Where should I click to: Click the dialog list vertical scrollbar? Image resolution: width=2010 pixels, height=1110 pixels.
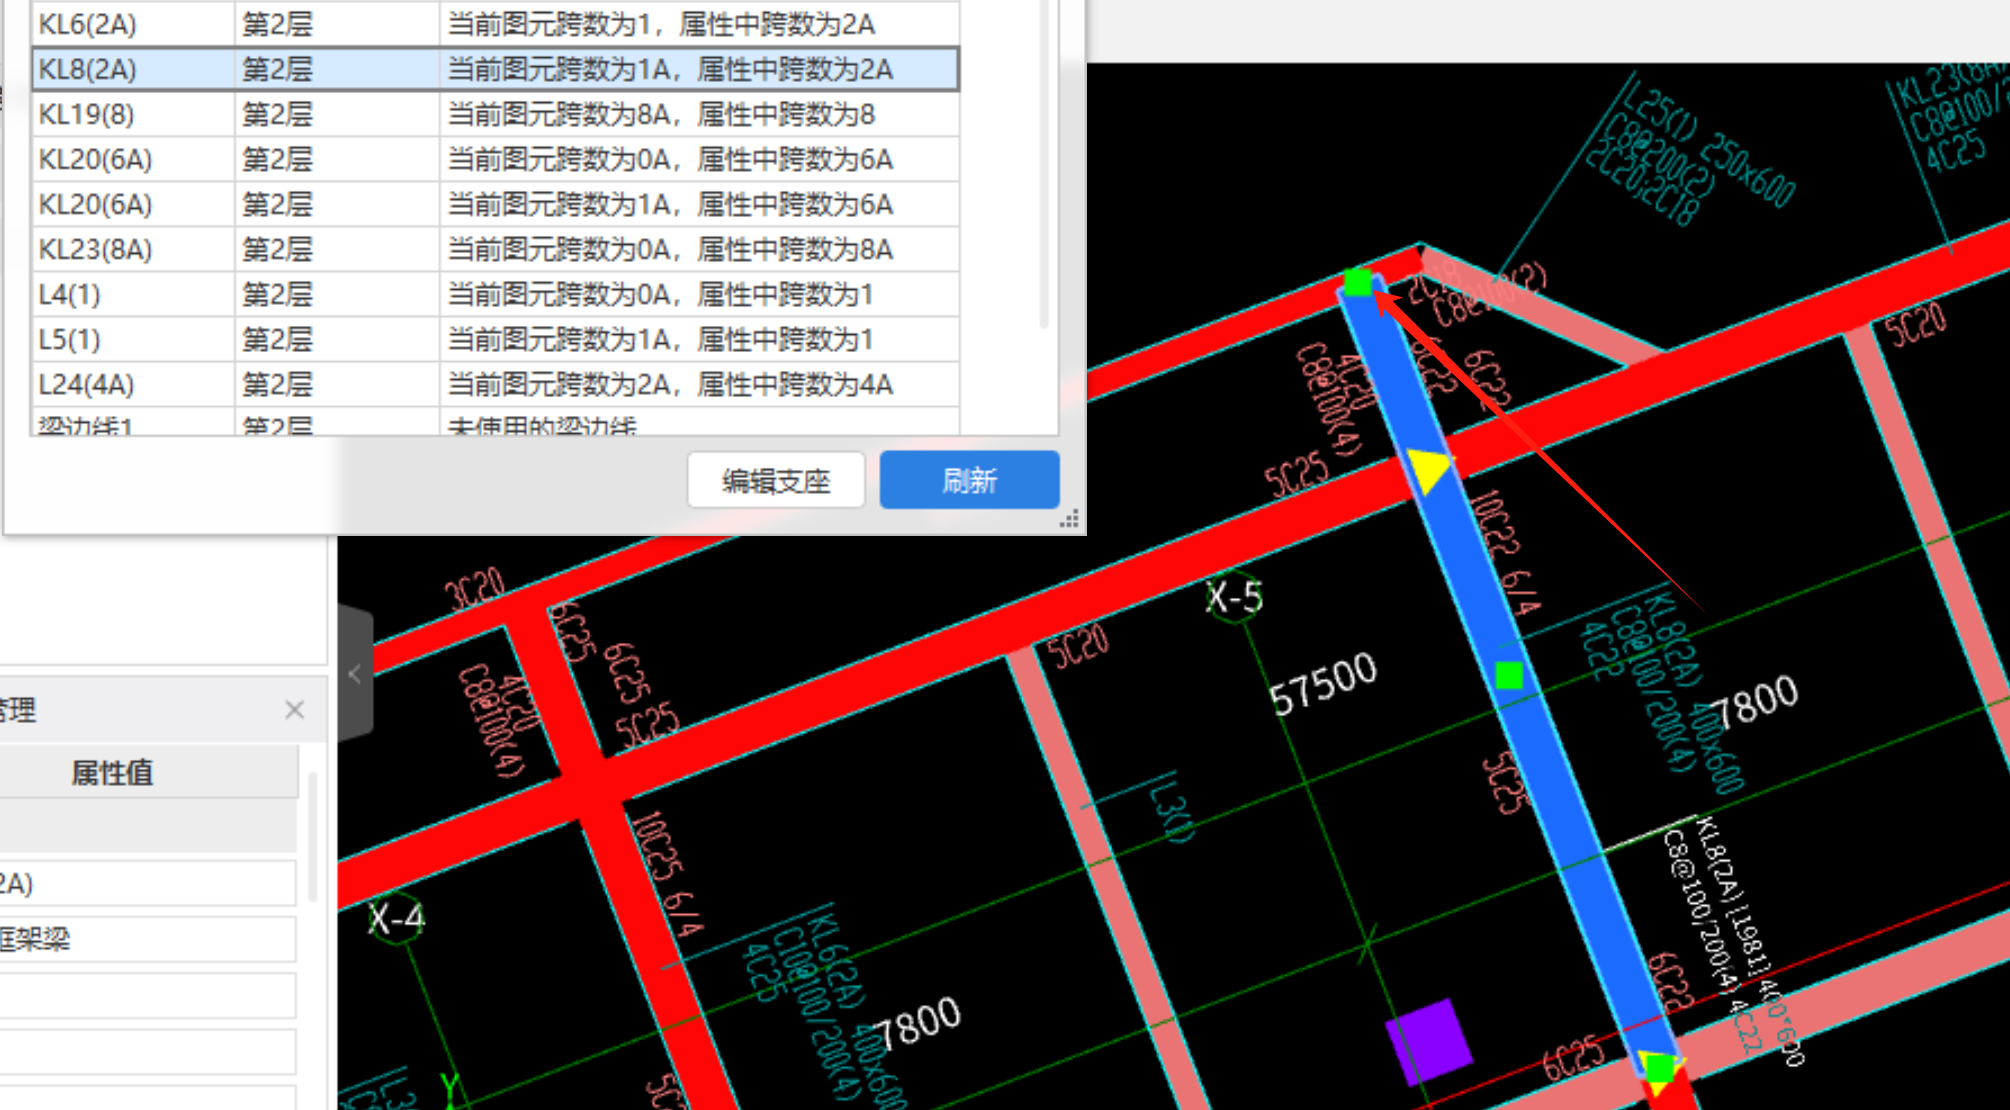(x=1044, y=164)
